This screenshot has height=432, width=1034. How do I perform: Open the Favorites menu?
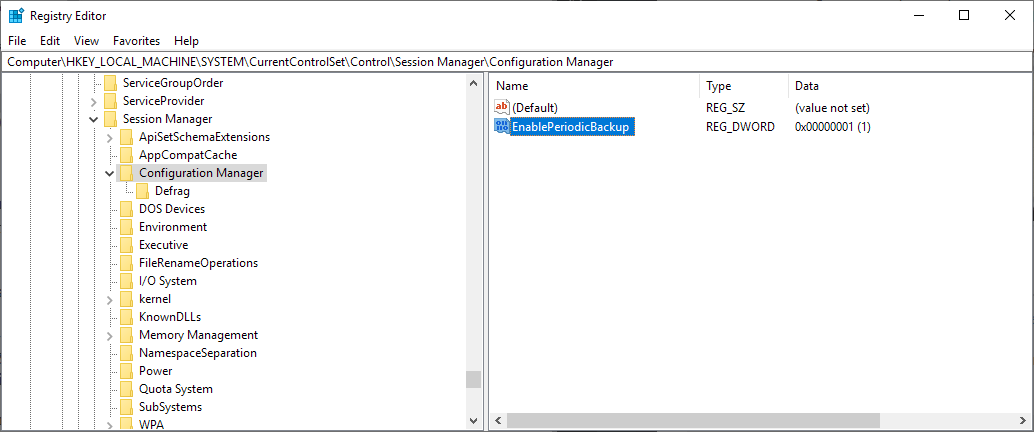pos(137,41)
